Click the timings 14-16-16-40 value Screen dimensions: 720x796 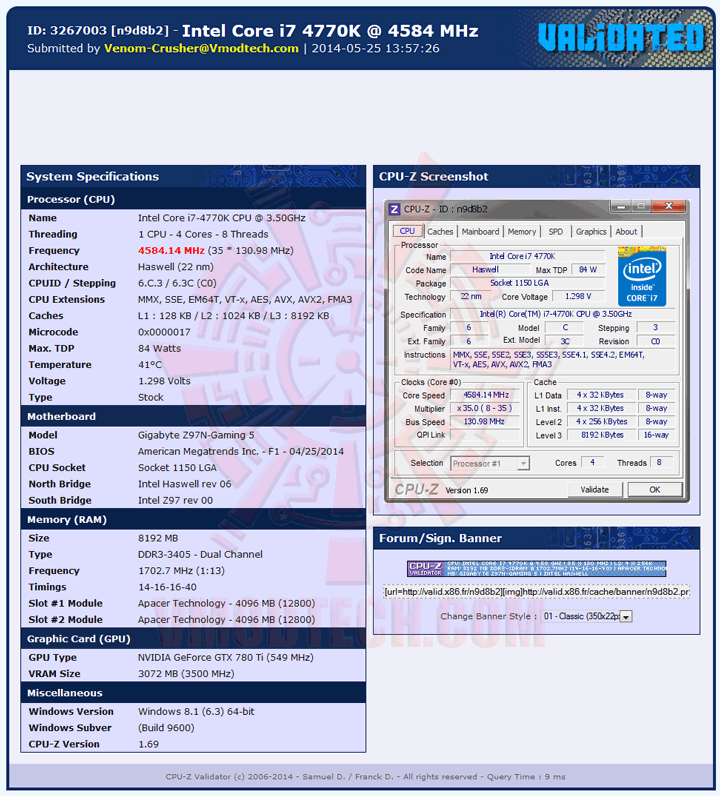pyautogui.click(x=167, y=587)
